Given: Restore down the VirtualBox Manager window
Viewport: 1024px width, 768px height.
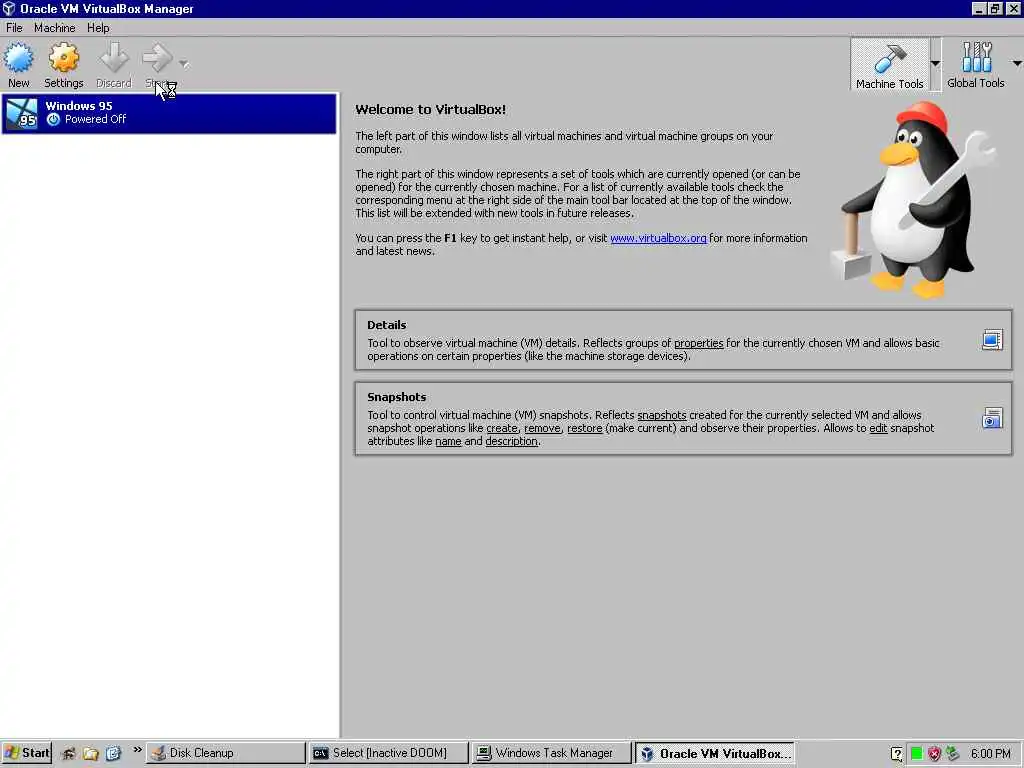Looking at the screenshot, I should pos(995,8).
